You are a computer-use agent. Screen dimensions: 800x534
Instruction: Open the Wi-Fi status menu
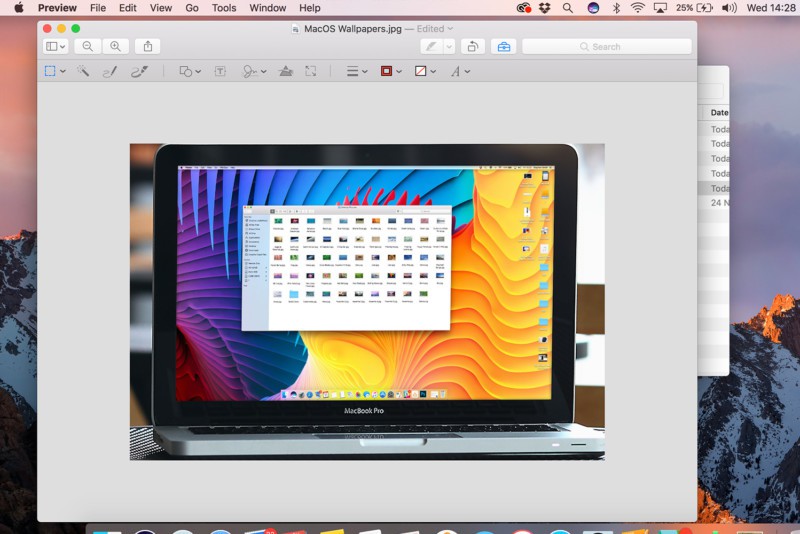coord(637,8)
